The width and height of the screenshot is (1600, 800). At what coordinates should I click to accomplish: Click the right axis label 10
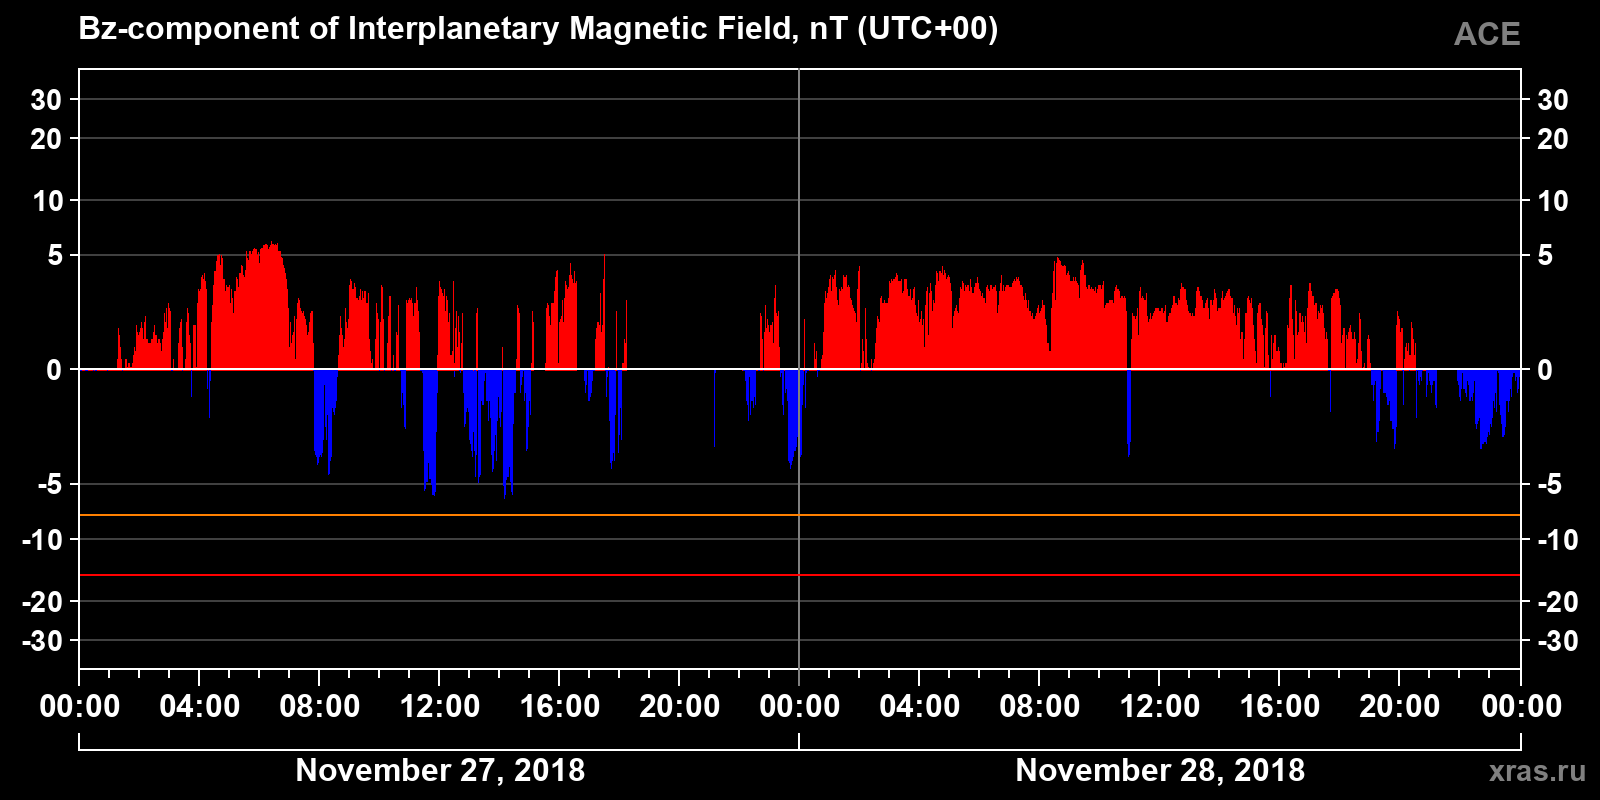point(1553,201)
